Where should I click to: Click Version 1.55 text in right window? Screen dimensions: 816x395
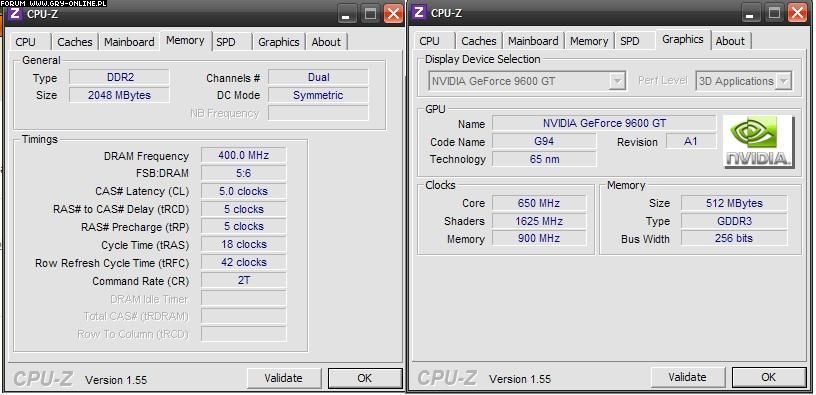pyautogui.click(x=520, y=379)
